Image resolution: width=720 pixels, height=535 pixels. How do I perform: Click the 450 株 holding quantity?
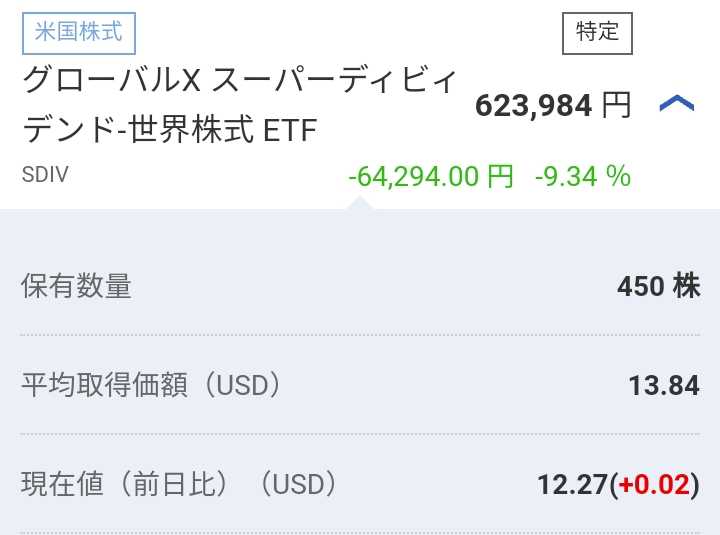(x=658, y=286)
